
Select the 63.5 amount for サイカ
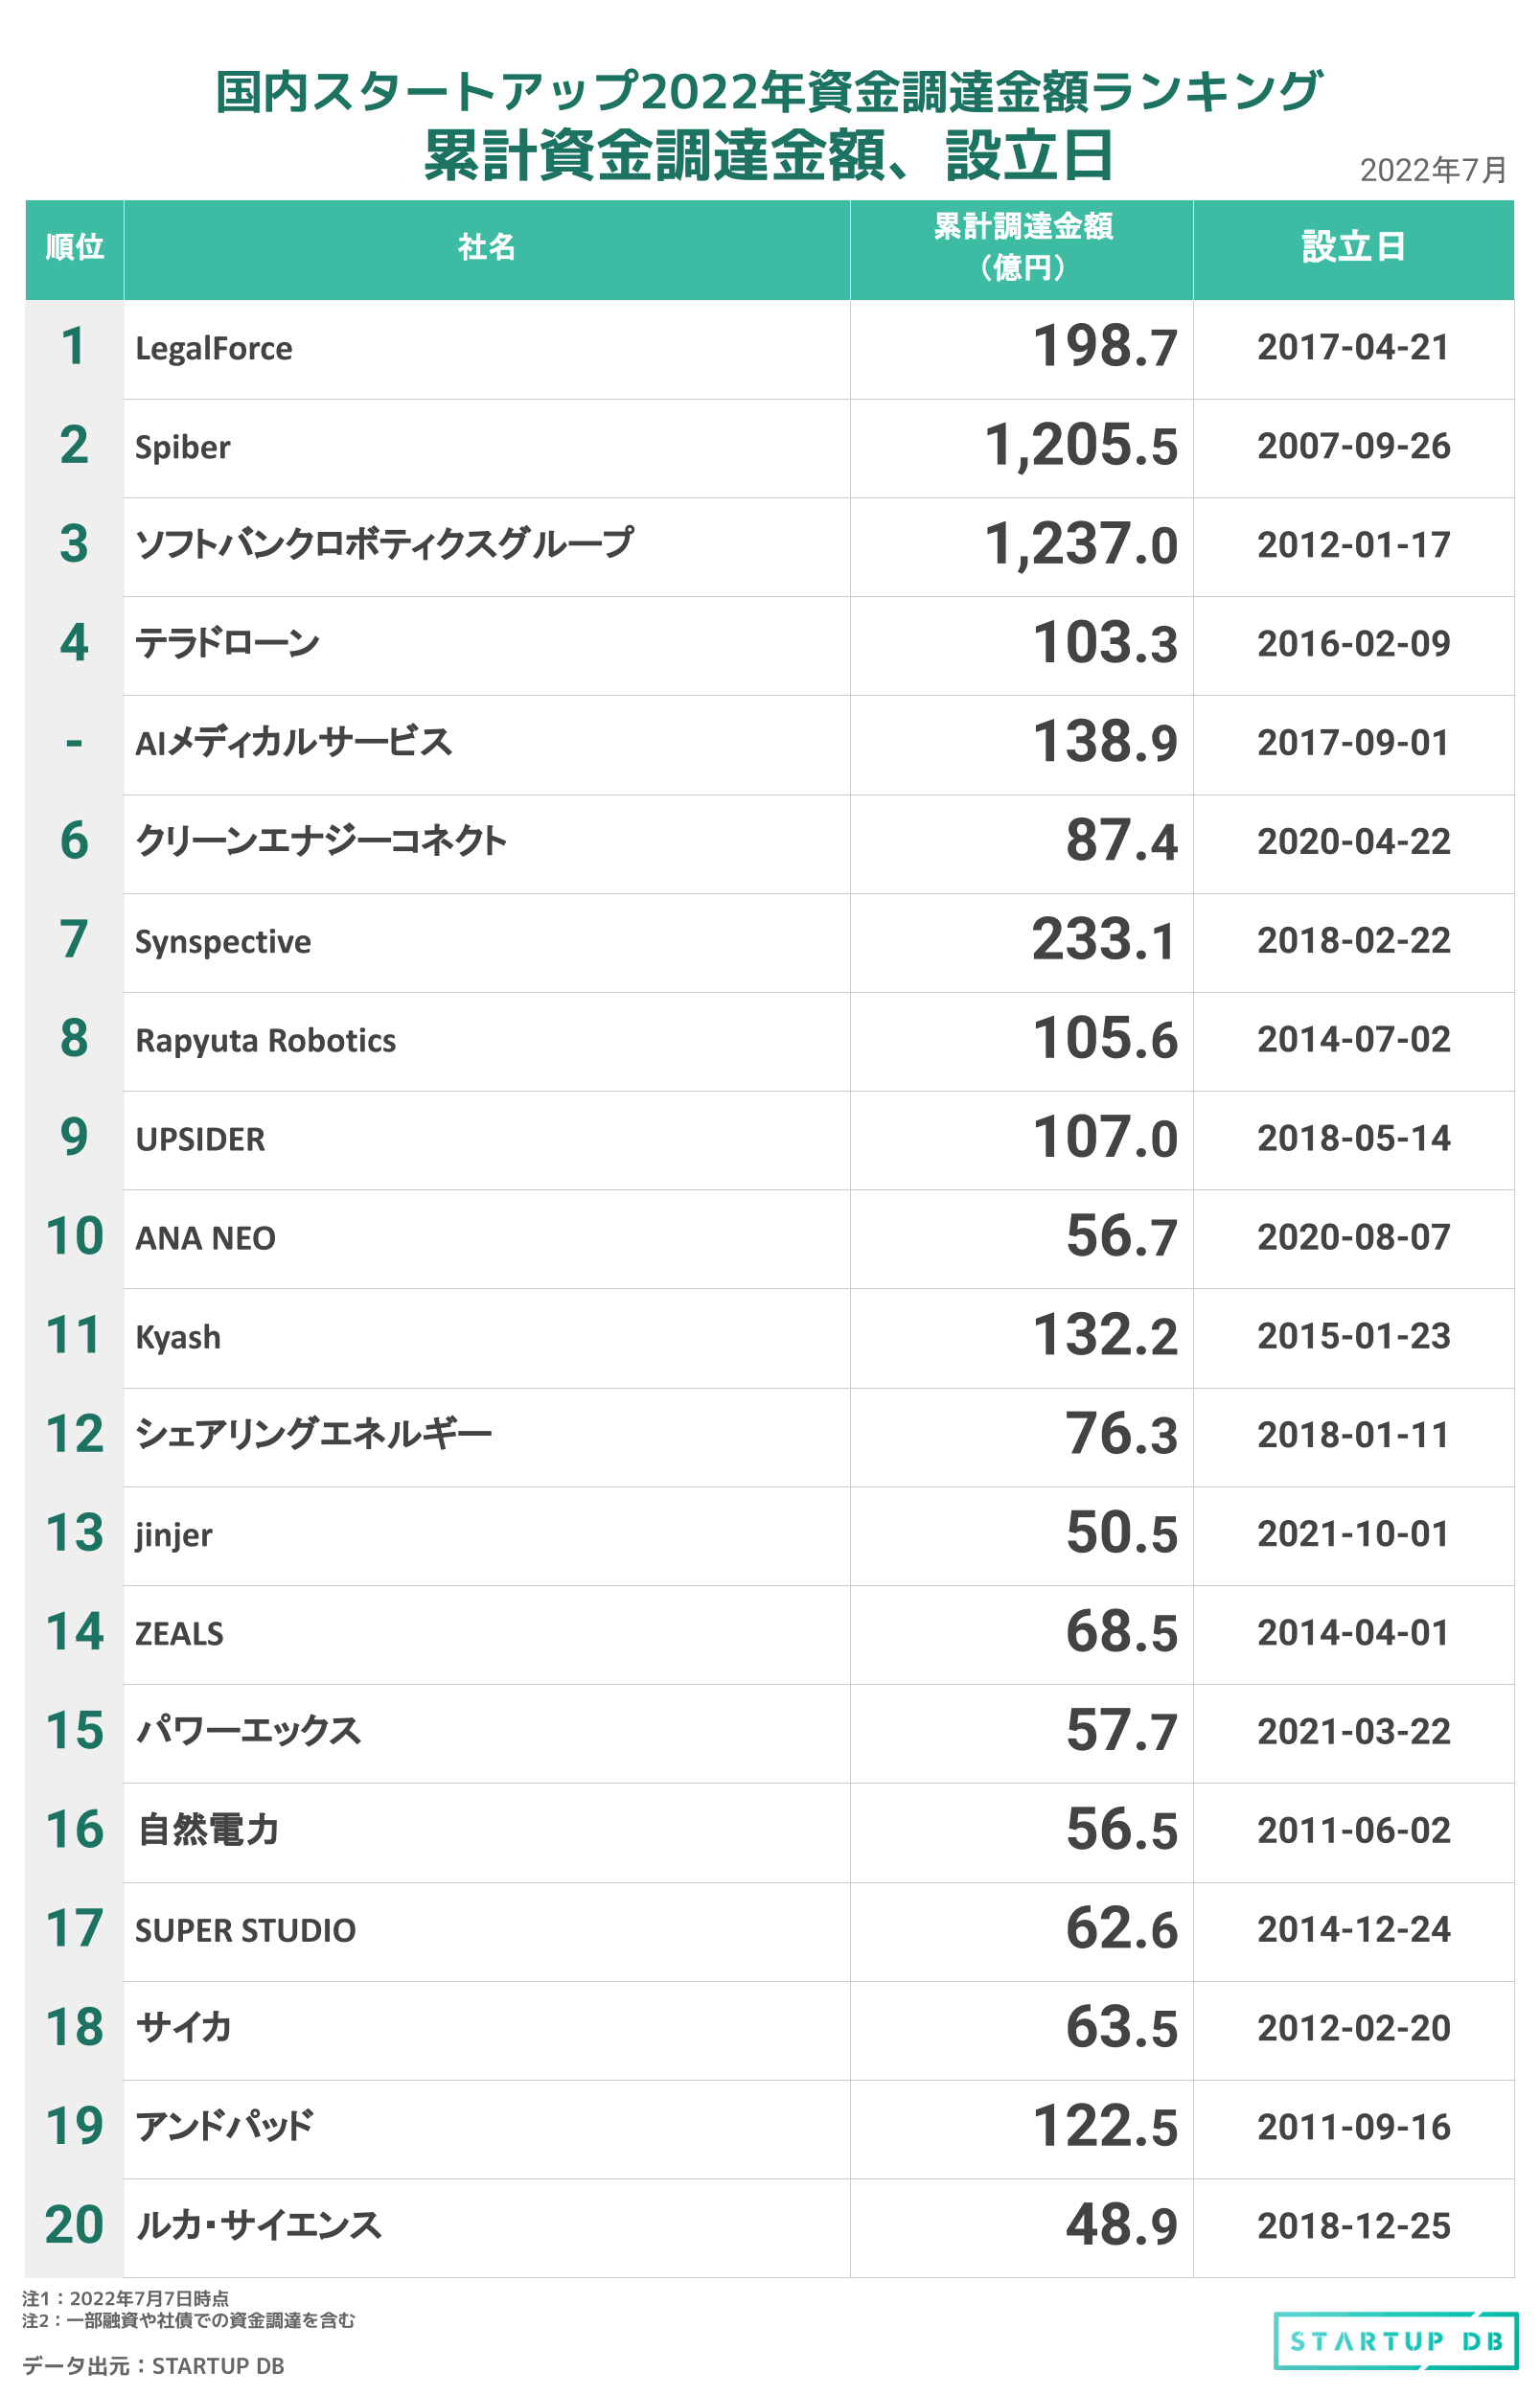[1122, 2028]
